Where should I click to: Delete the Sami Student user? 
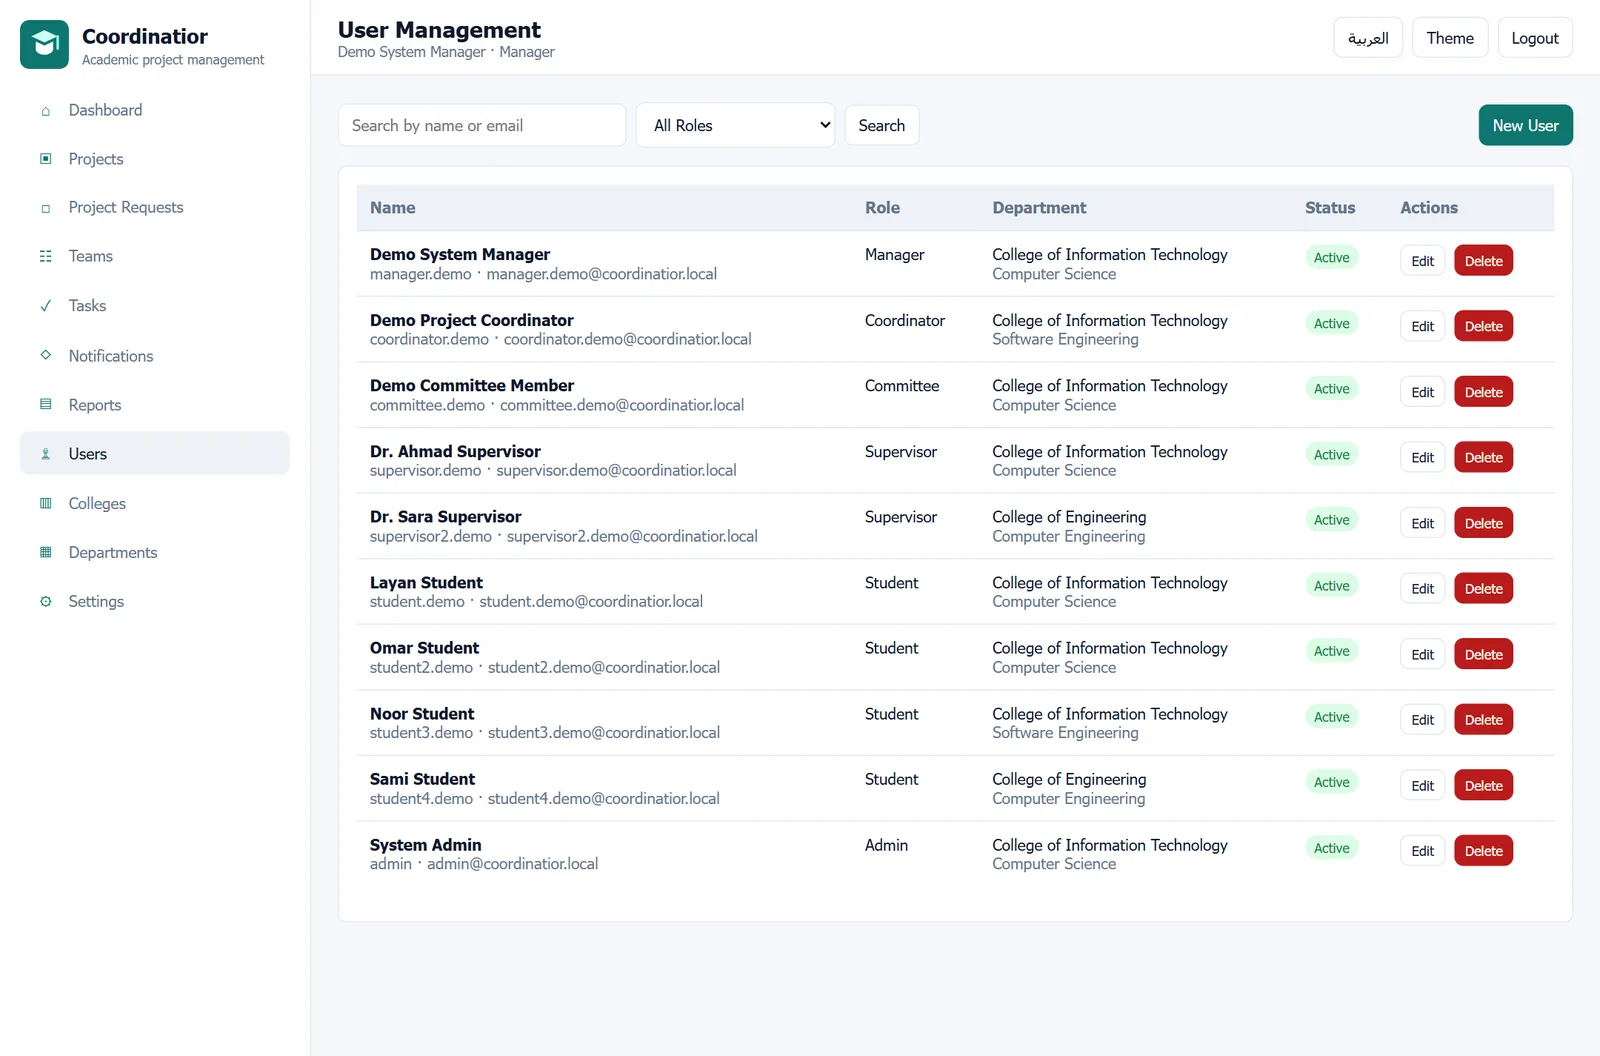[x=1483, y=785]
